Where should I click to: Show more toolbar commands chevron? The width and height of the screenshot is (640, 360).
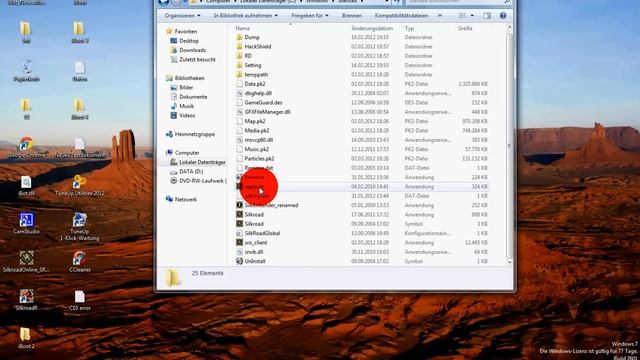tap(440, 16)
